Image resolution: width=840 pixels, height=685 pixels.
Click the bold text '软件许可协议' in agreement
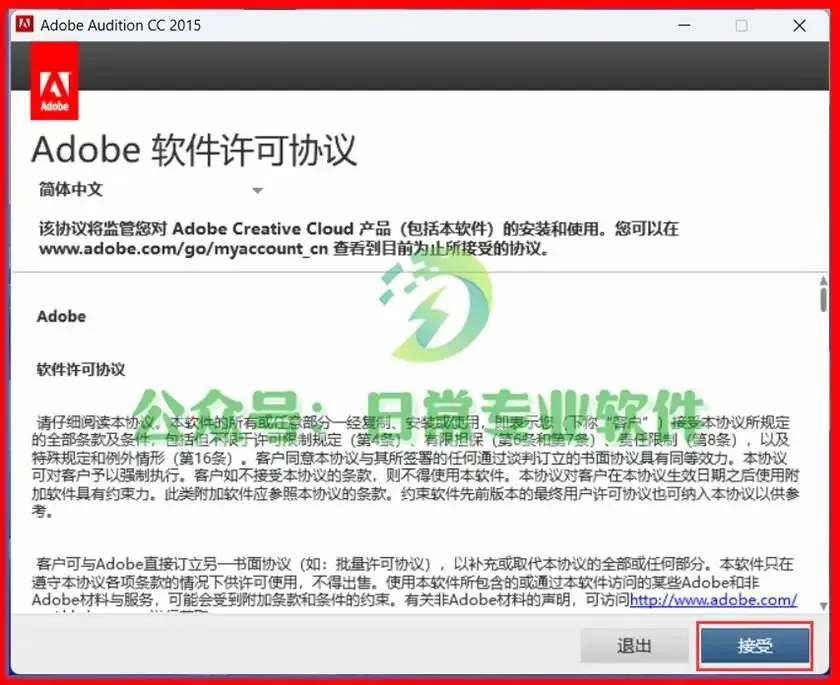tap(81, 369)
